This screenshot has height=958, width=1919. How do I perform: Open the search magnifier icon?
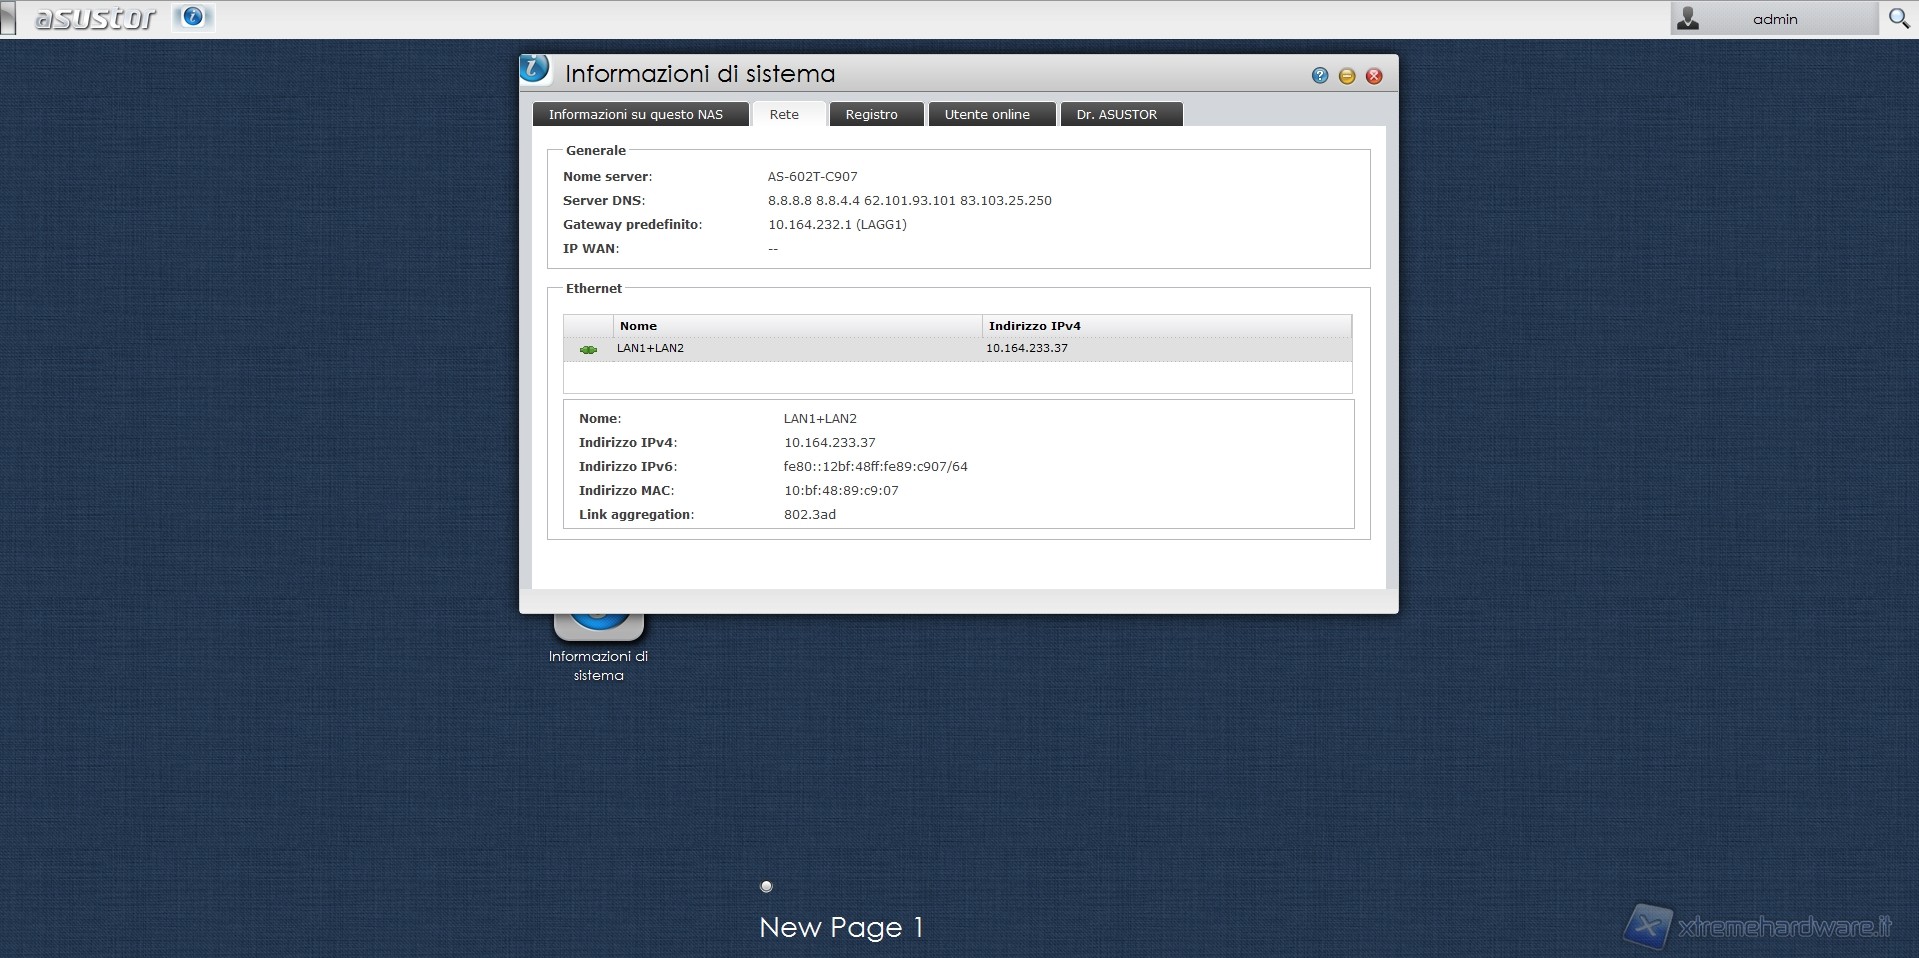1898,18
